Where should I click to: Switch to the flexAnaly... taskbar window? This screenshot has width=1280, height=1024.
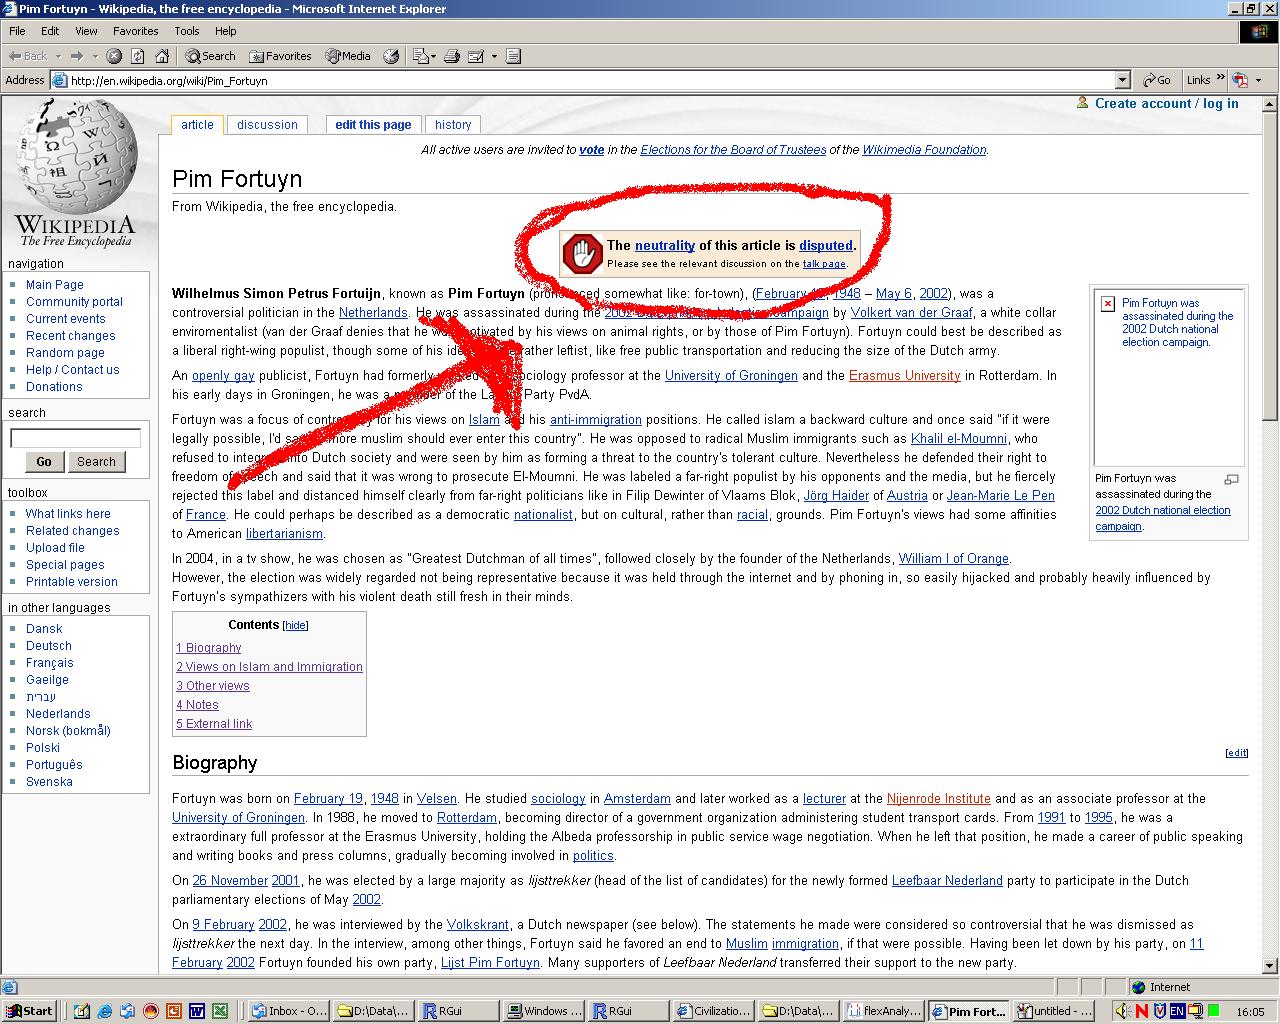coord(883,1011)
